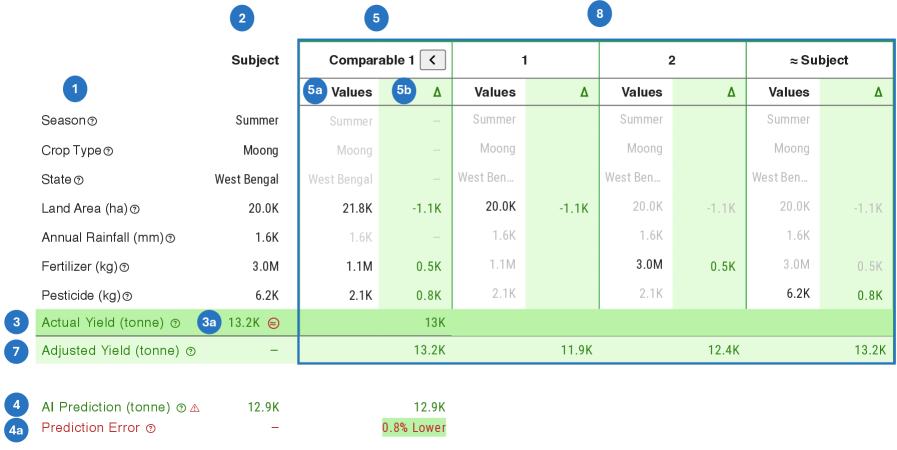This screenshot has width=897, height=450.
Task: Click the '0.8% Lower' prediction error badge
Action: coord(413,428)
